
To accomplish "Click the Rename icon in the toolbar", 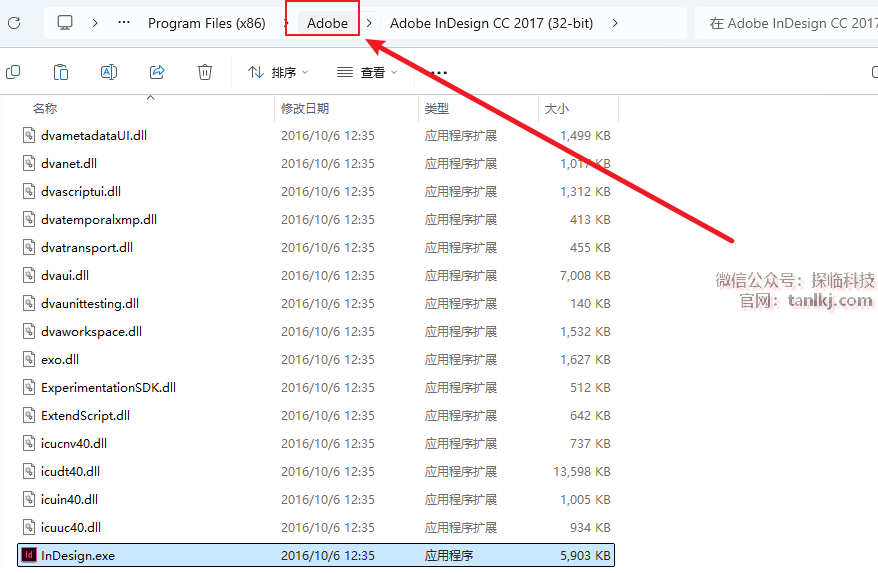I will click(x=109, y=72).
